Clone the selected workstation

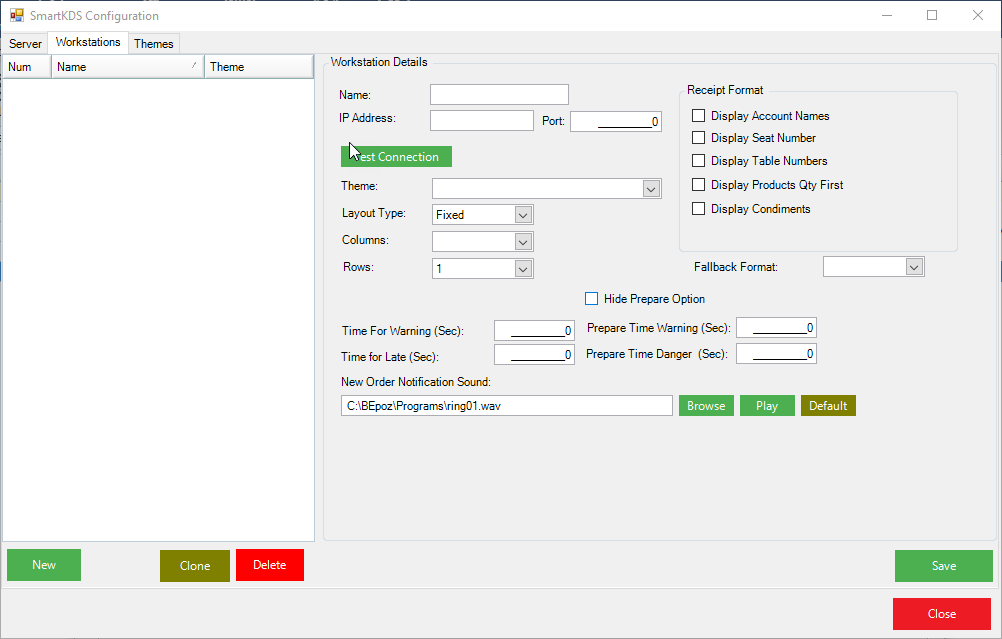pyautogui.click(x=195, y=566)
